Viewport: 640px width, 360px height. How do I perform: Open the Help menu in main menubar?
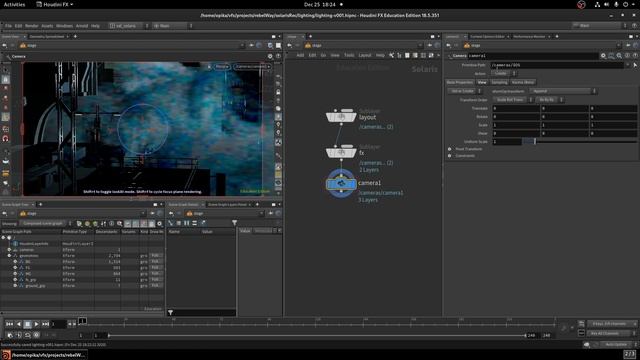pyautogui.click(x=95, y=26)
